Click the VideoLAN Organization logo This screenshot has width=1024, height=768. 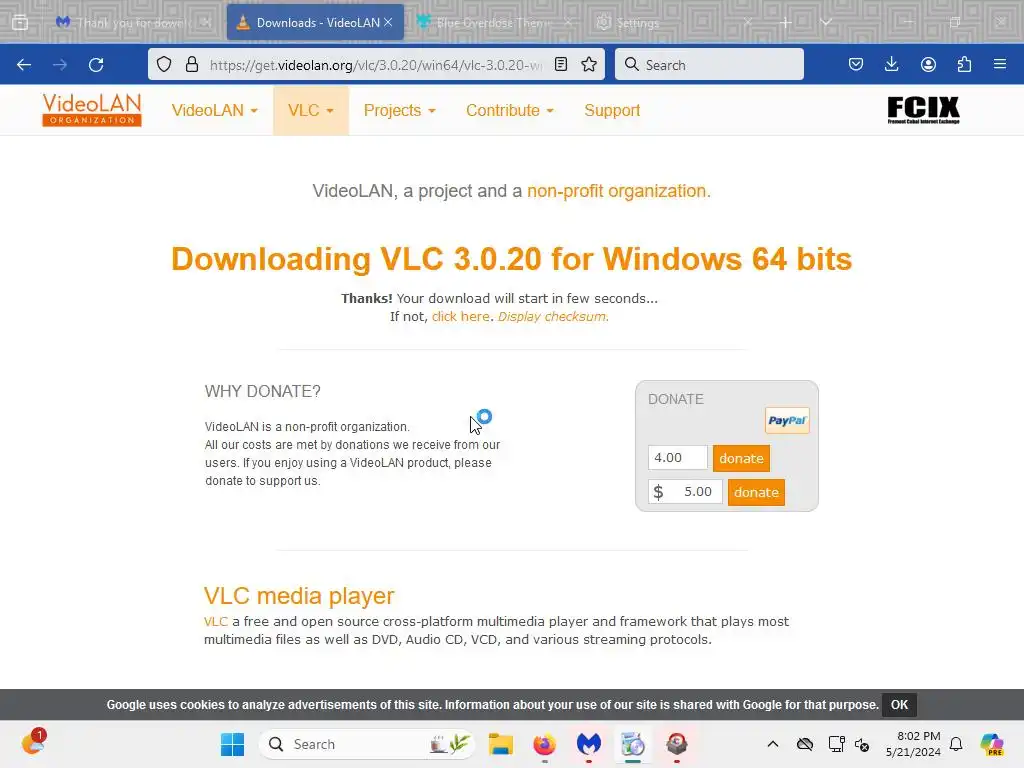91,110
